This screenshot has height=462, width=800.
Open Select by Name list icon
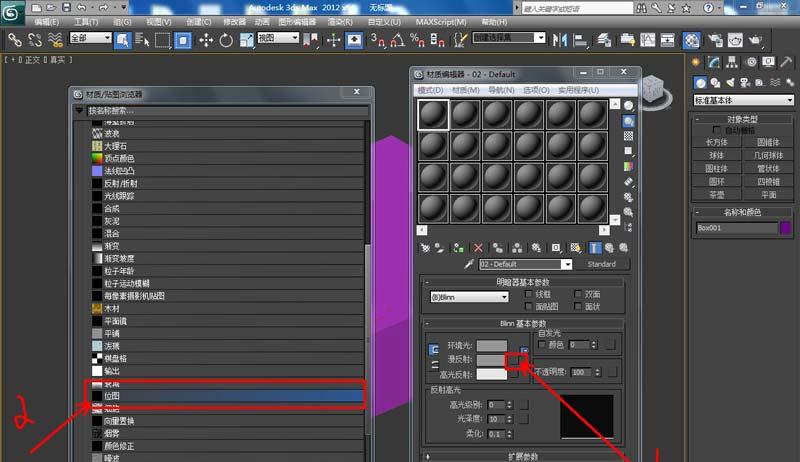click(x=142, y=40)
